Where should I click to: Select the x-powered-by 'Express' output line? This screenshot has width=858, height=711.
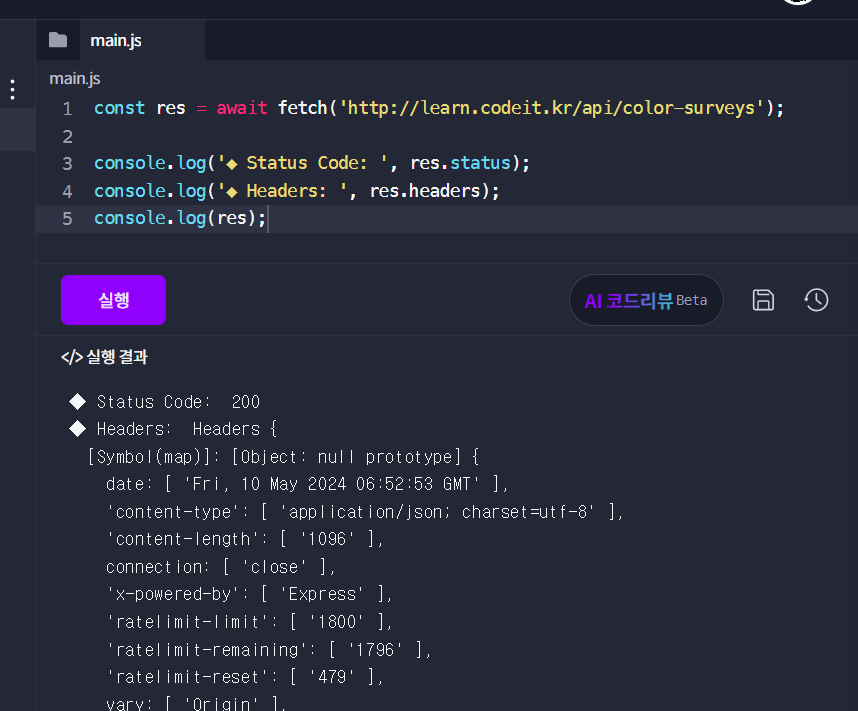coord(250,594)
